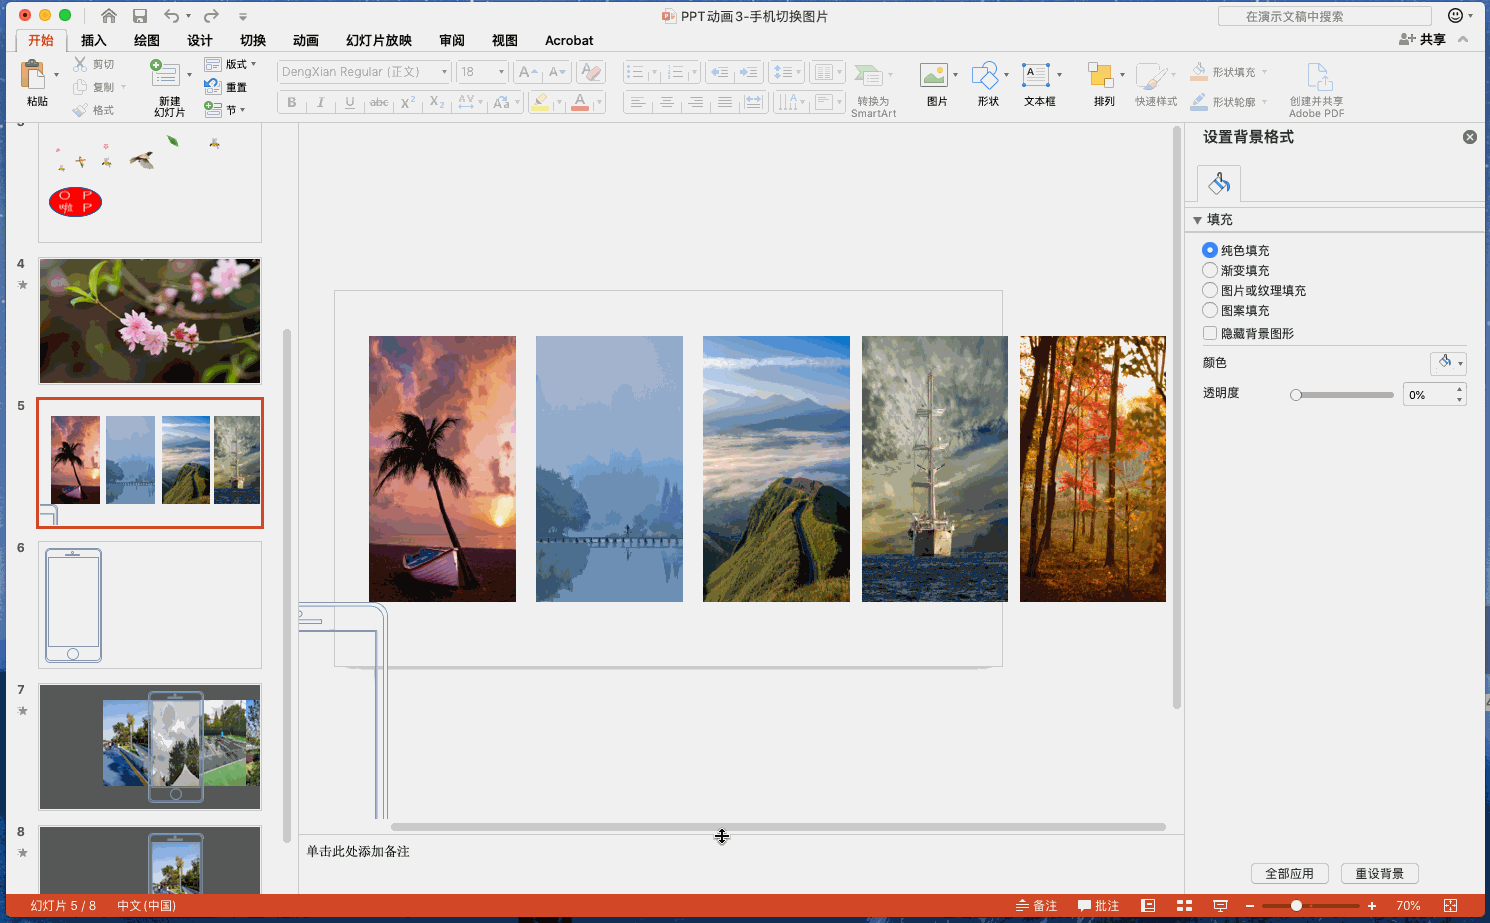This screenshot has height=923, width=1490.
Task: Toggle Bold formatting
Action: [x=292, y=102]
